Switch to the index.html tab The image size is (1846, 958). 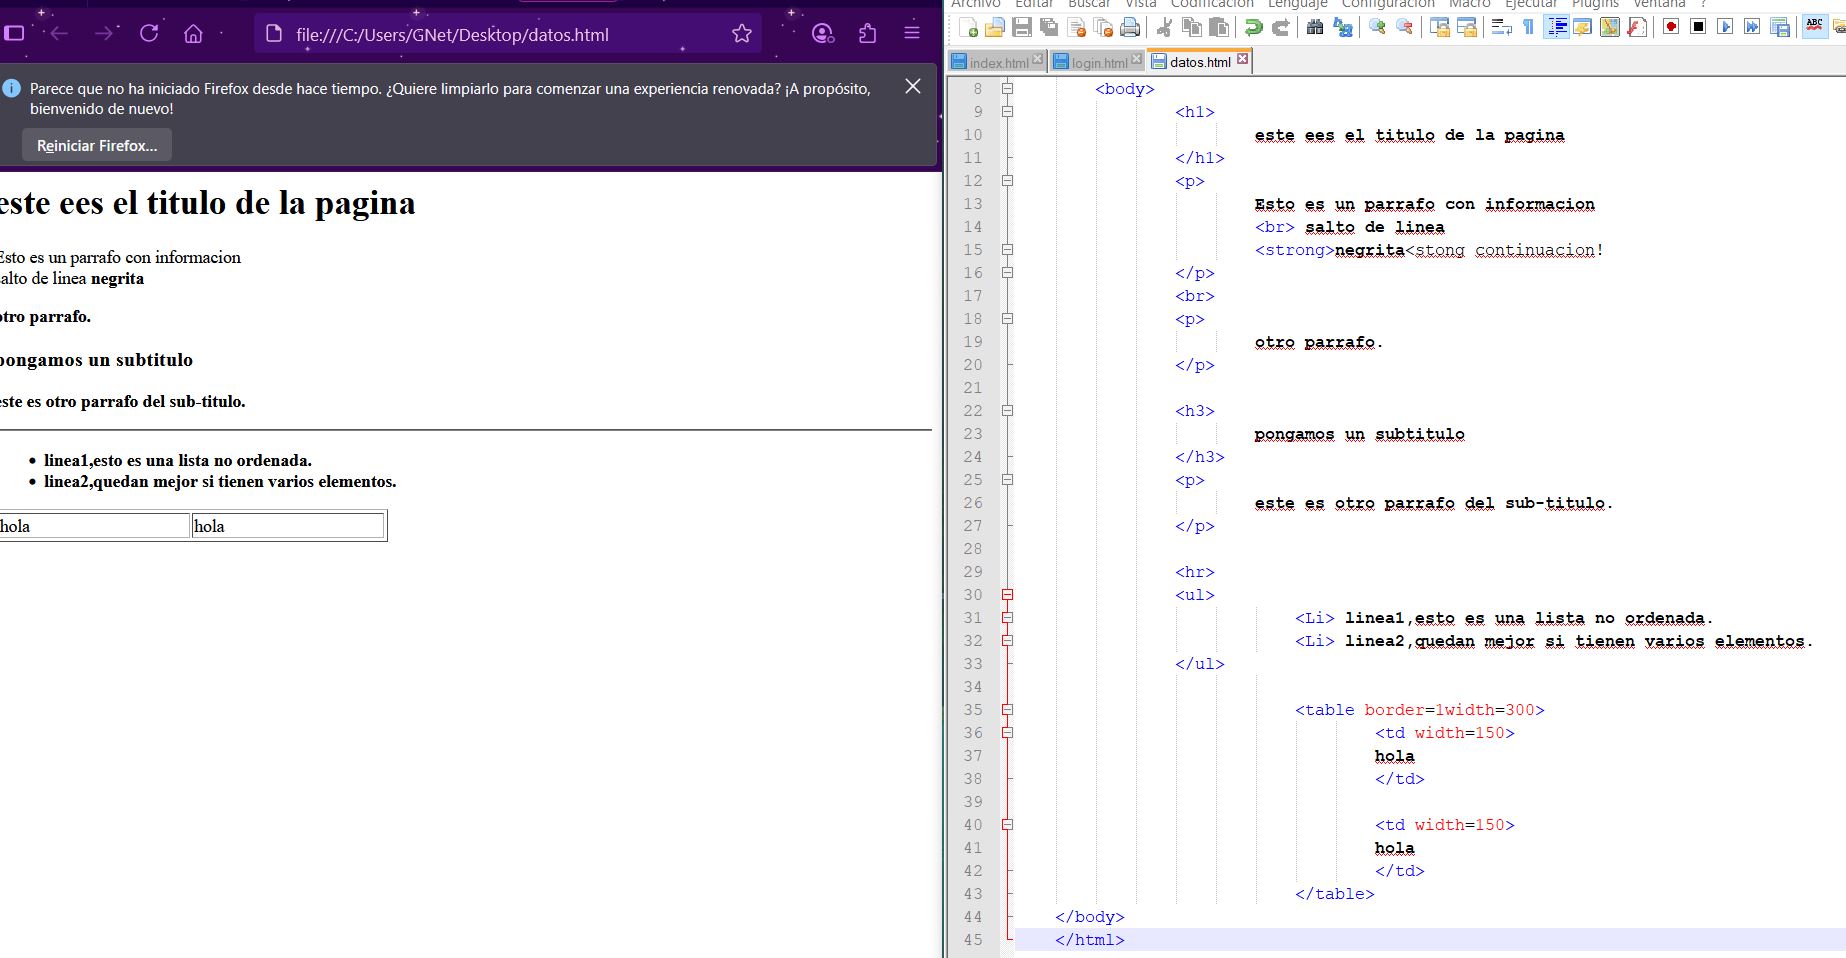coord(997,62)
